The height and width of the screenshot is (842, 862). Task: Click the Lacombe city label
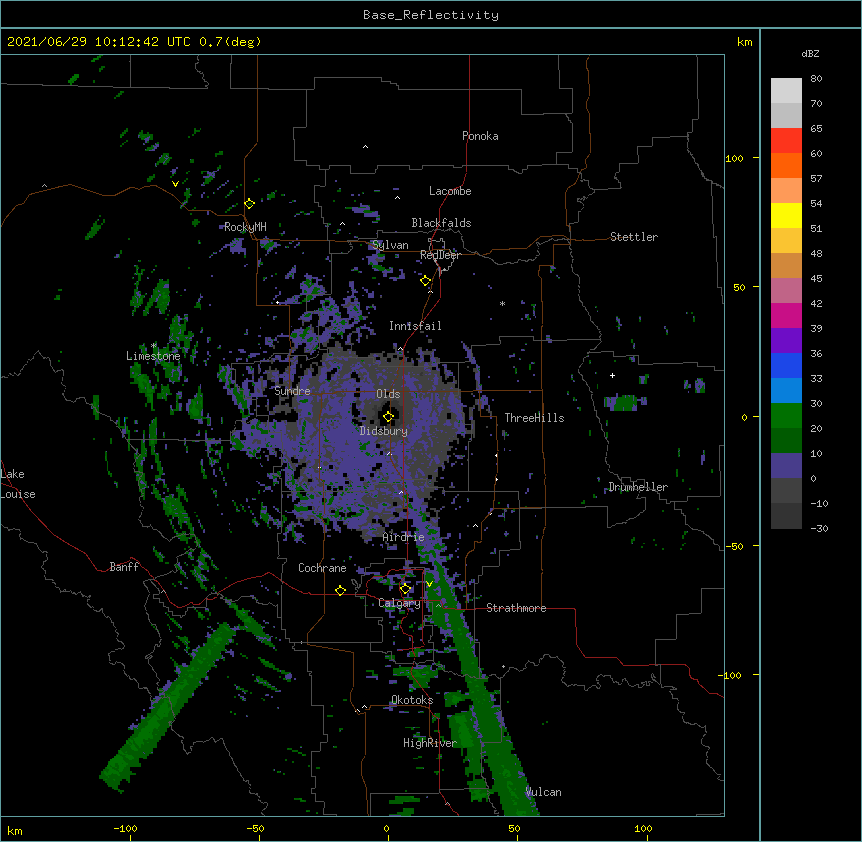coord(450,191)
